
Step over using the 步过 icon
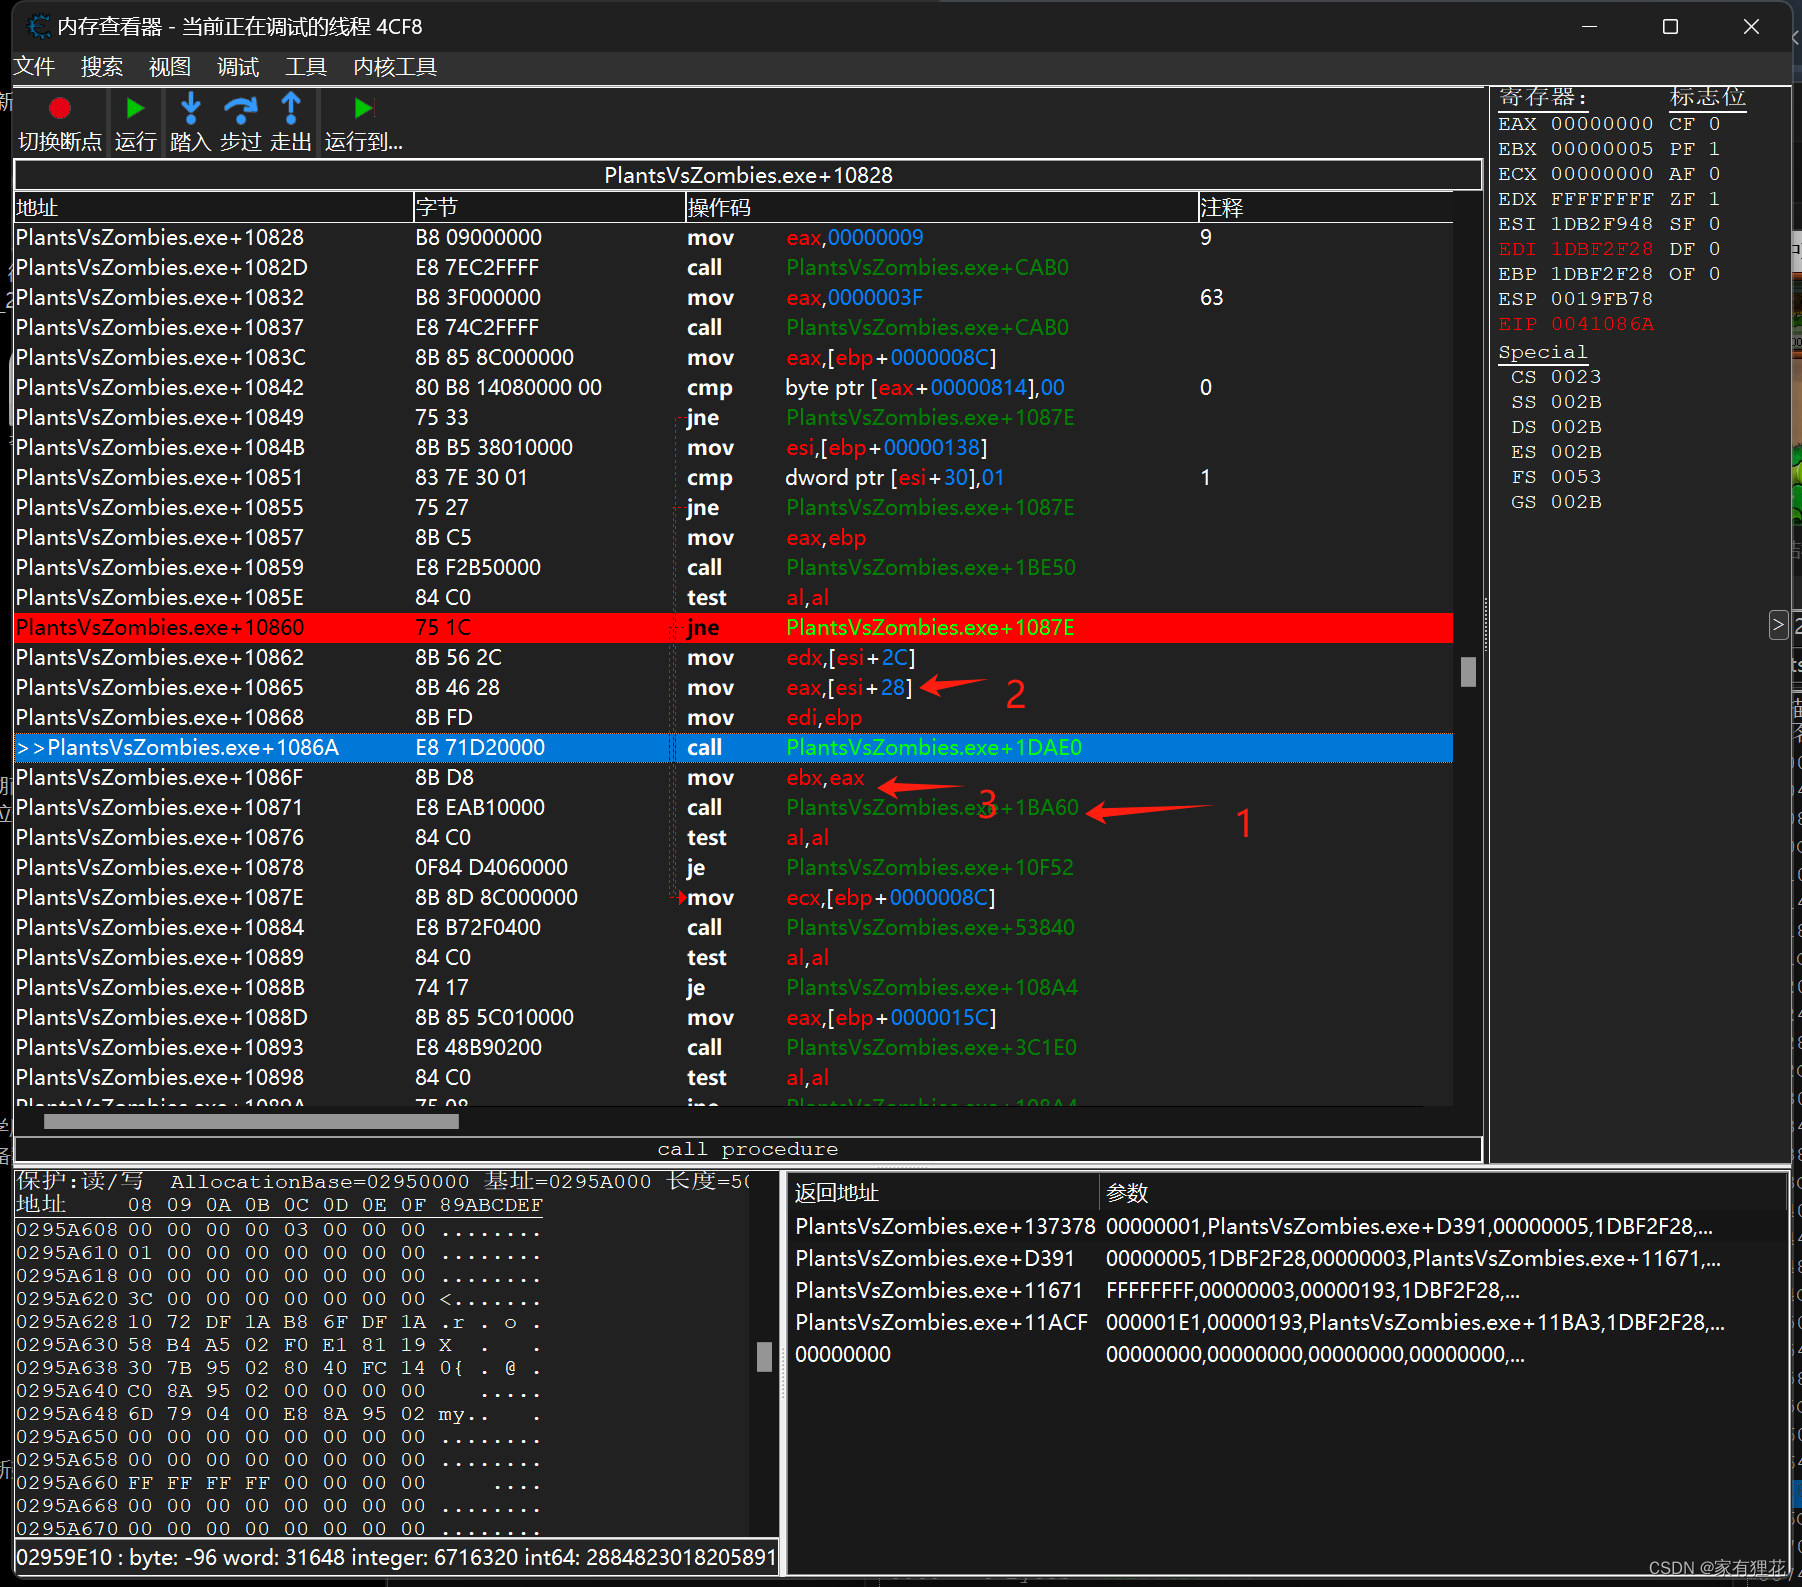click(240, 108)
